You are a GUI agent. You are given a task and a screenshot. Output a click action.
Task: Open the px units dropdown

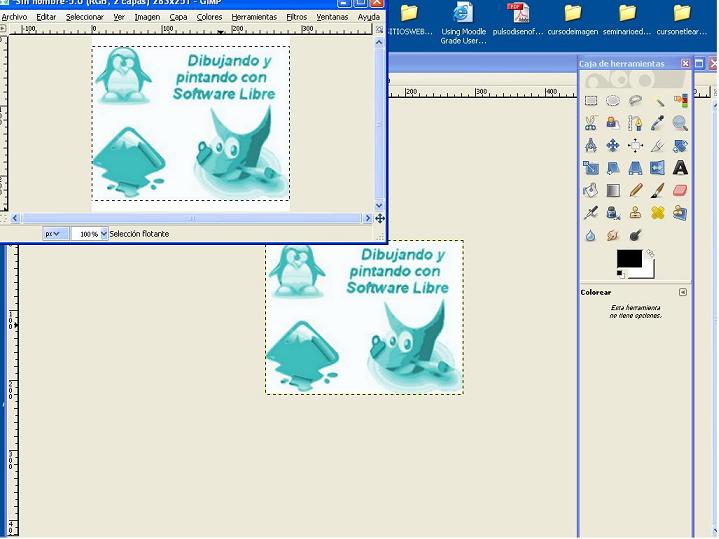pos(55,234)
